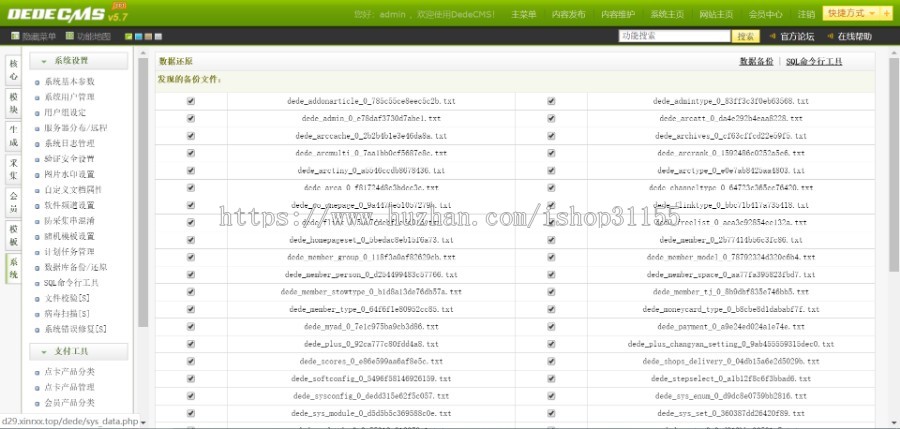Uncheck the dede_sysconfig backup checkbox

191,396
